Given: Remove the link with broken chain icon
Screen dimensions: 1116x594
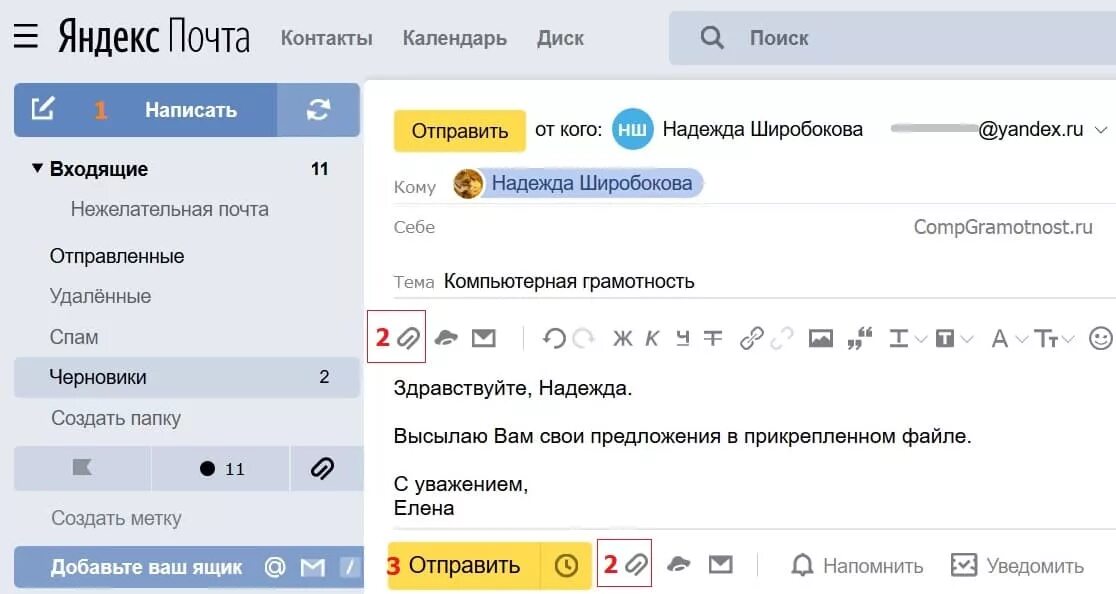Looking at the screenshot, I should coord(781,339).
